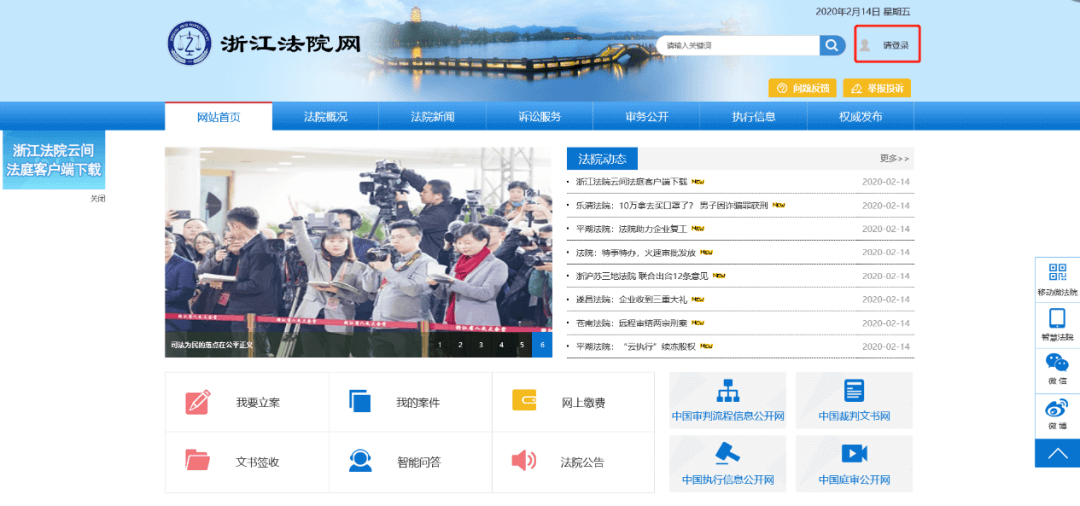This screenshot has height=506, width=1080.
Task: Open the 法院概况 menu
Action: (326, 116)
